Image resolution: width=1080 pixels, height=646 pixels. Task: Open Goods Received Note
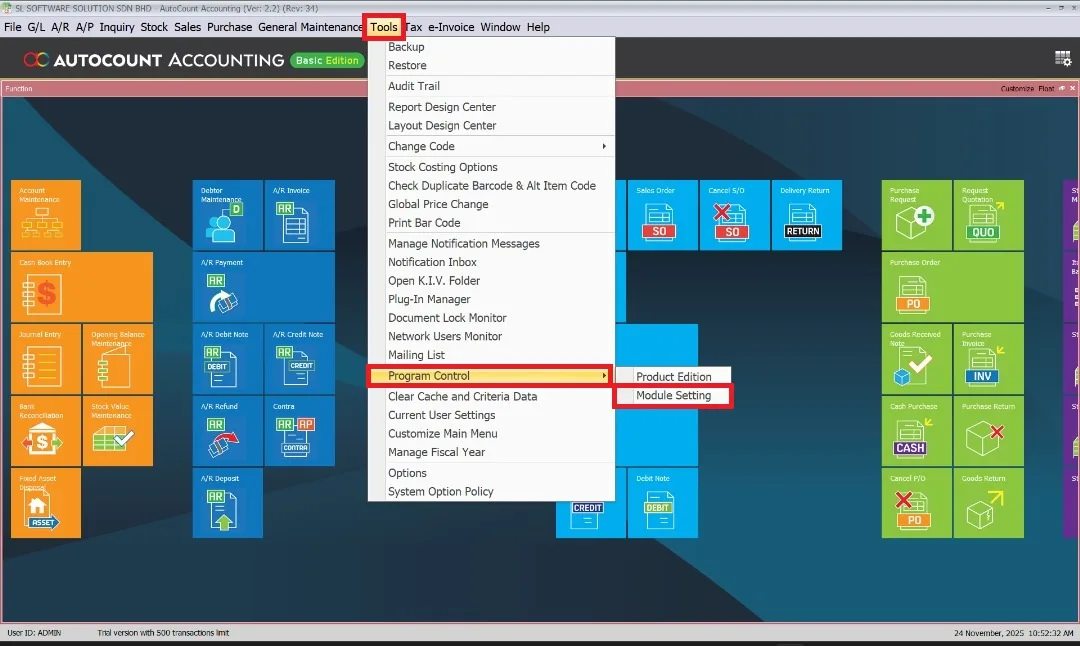916,360
